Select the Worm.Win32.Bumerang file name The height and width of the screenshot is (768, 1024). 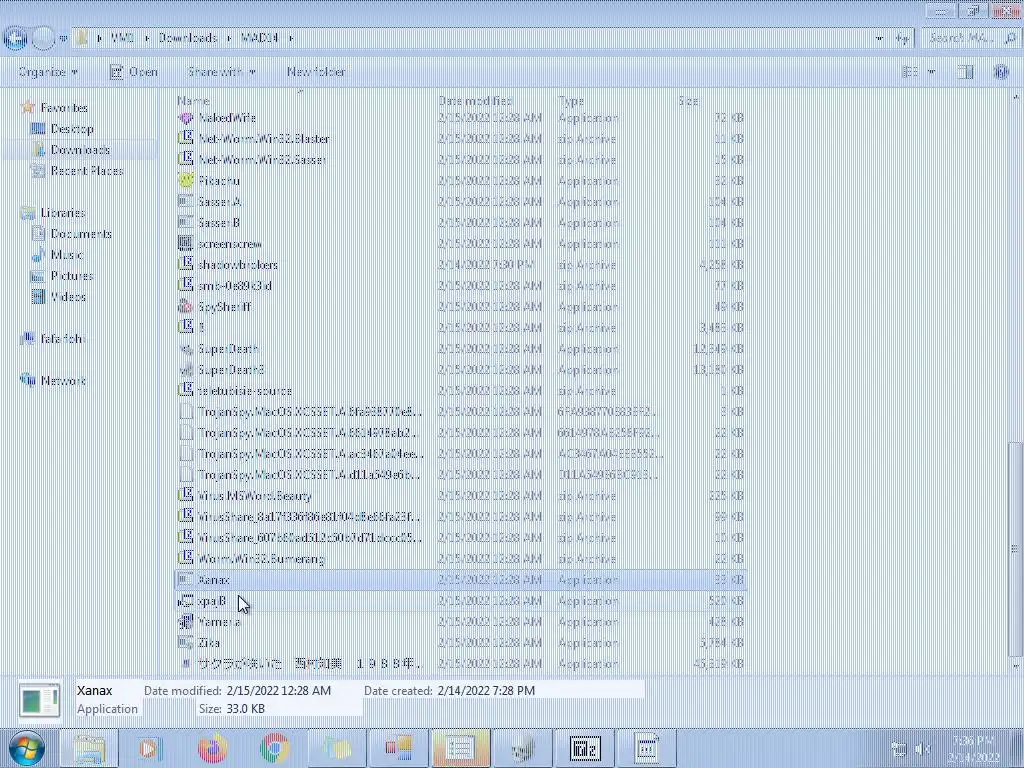click(261, 559)
